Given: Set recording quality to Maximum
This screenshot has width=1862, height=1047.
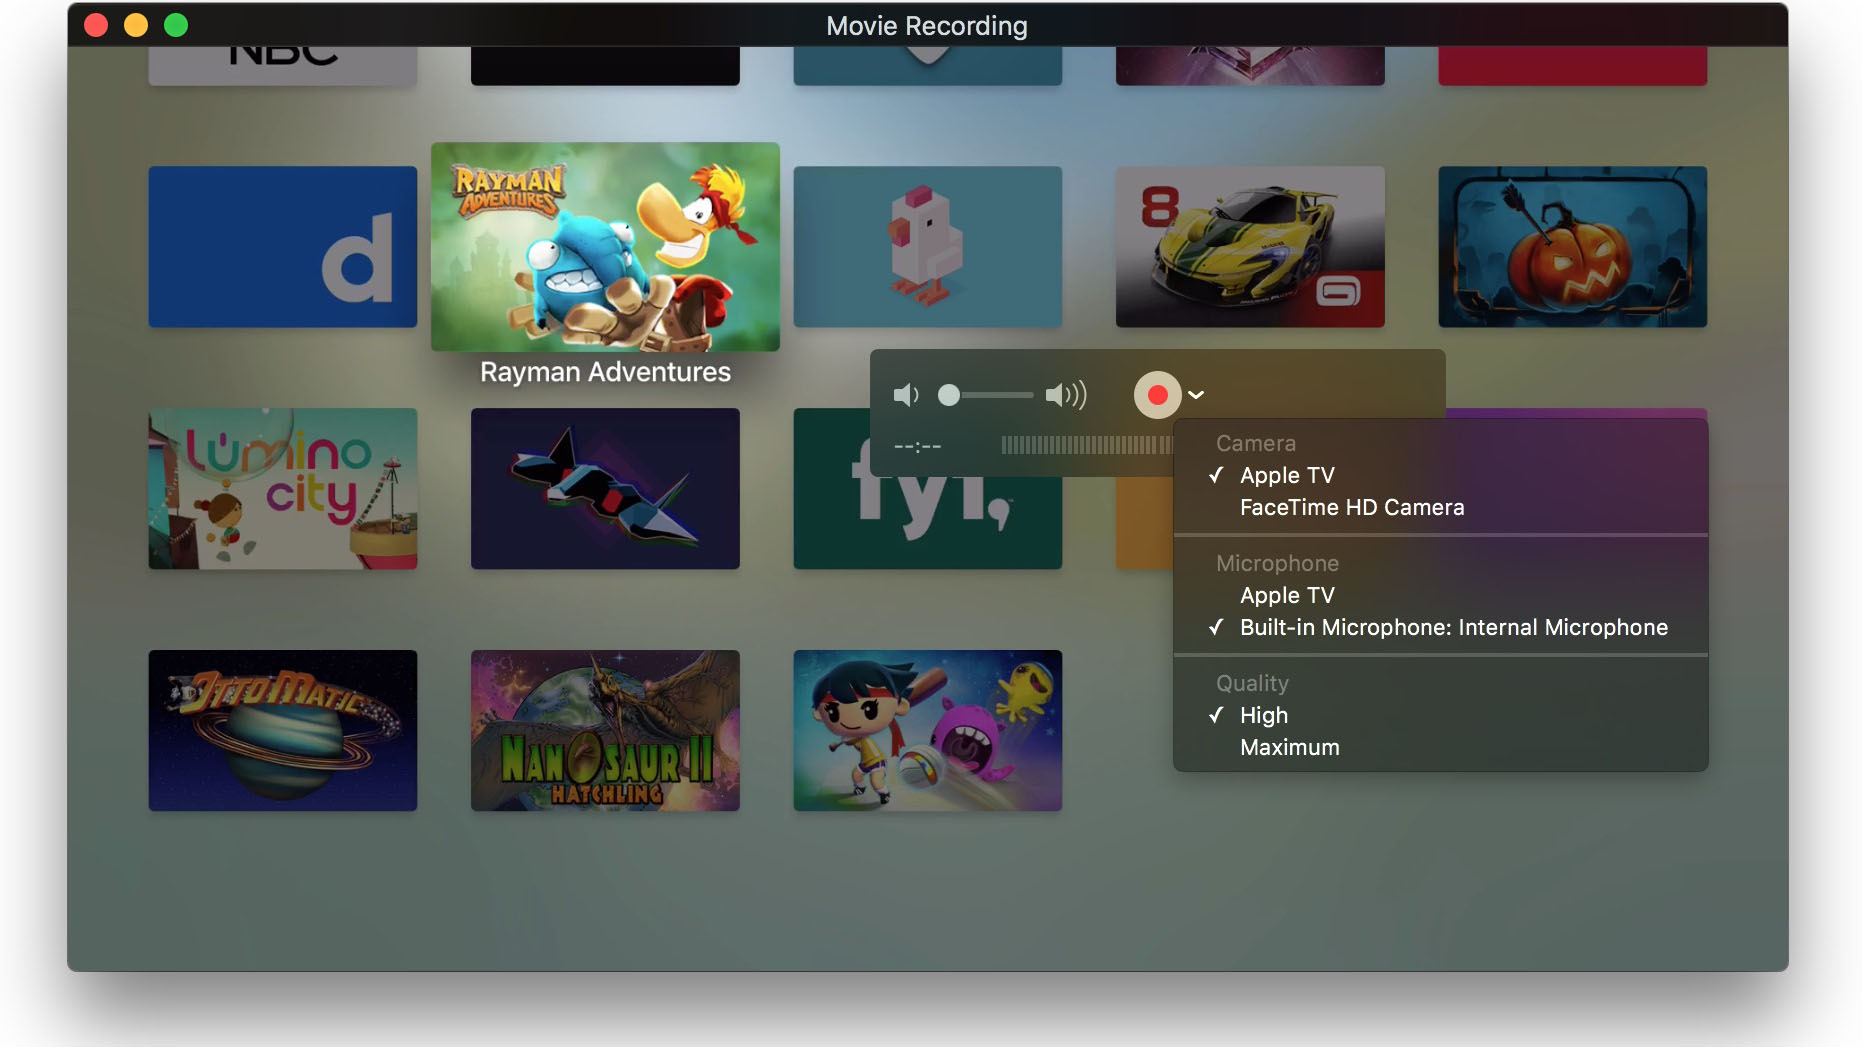Looking at the screenshot, I should (x=1289, y=747).
